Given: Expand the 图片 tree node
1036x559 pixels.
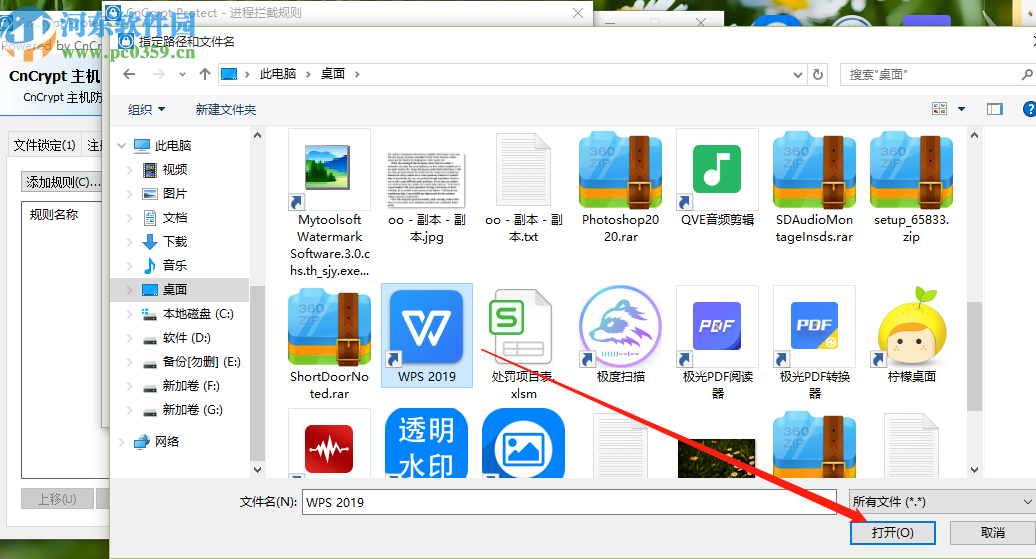Looking at the screenshot, I should (130, 194).
